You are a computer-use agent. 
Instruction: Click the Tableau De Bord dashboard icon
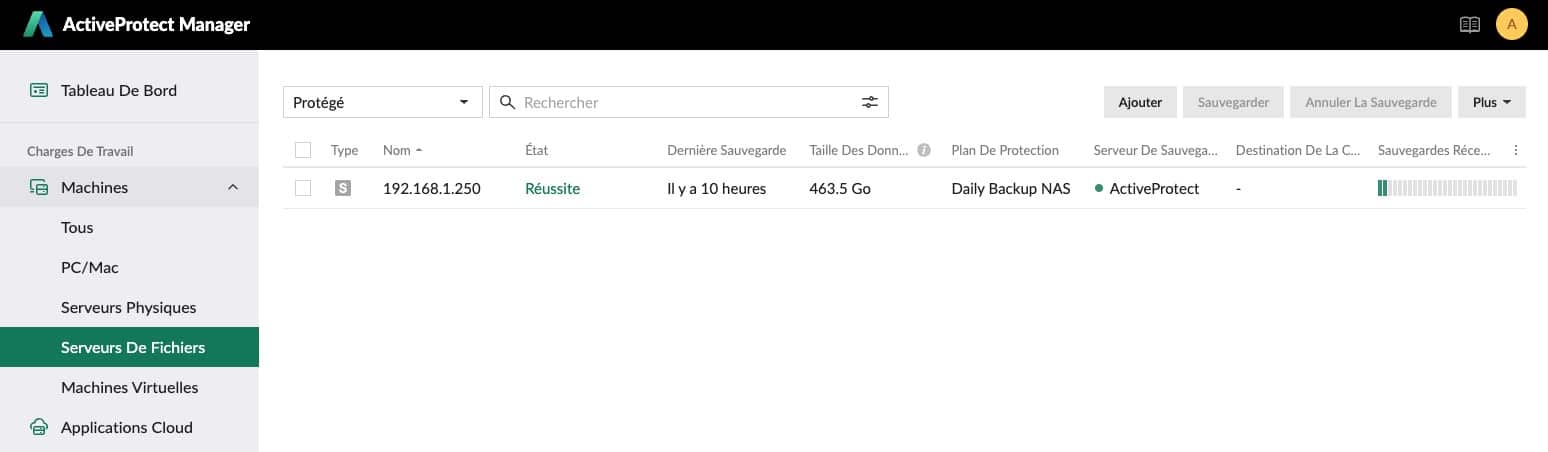pos(39,90)
